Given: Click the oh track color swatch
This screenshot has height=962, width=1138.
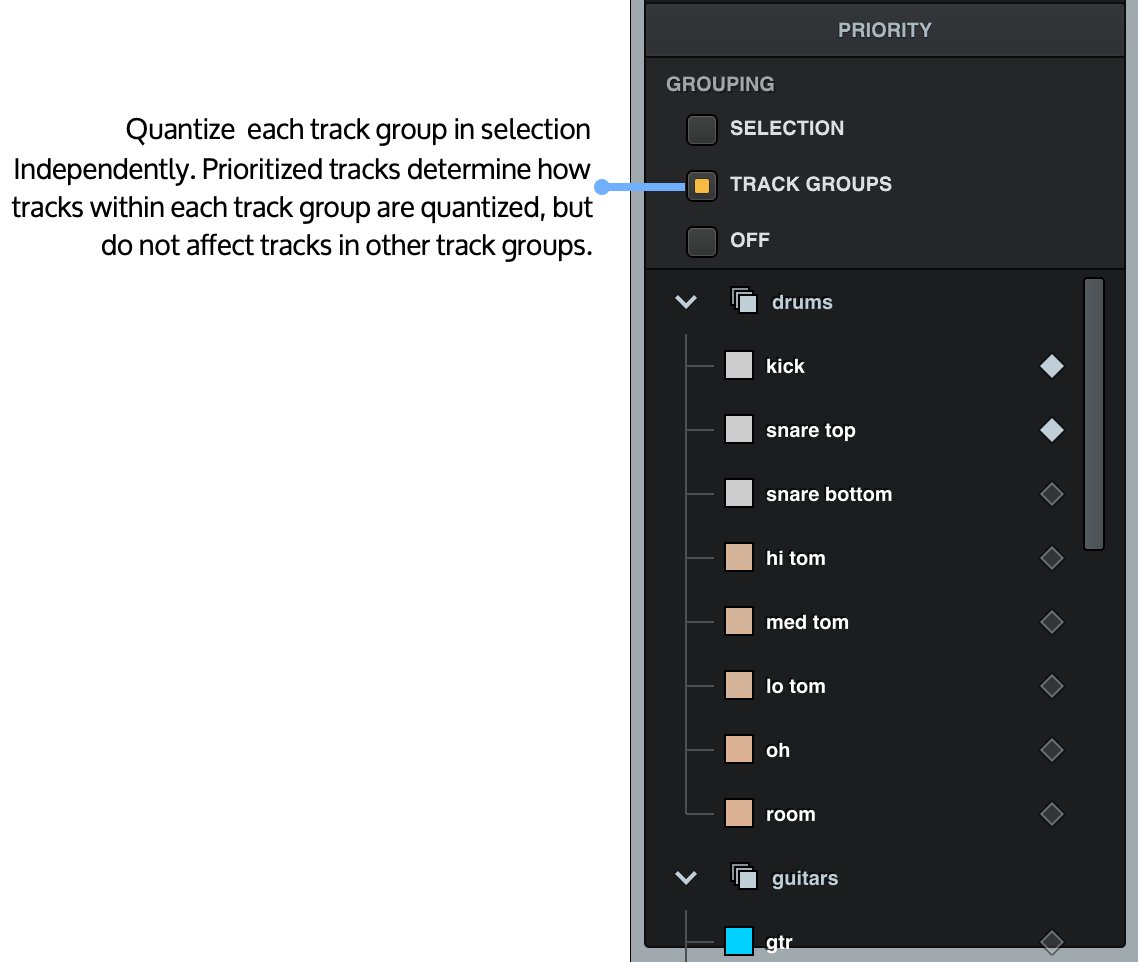Looking at the screenshot, I should point(739,749).
